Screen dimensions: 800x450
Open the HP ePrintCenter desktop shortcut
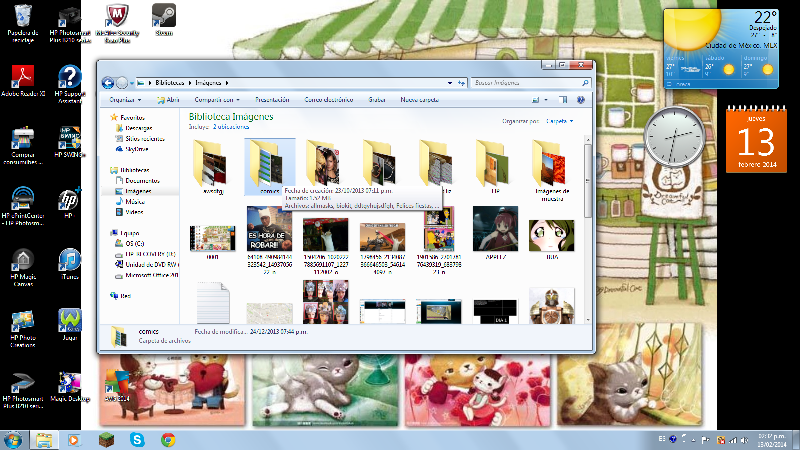[23, 206]
